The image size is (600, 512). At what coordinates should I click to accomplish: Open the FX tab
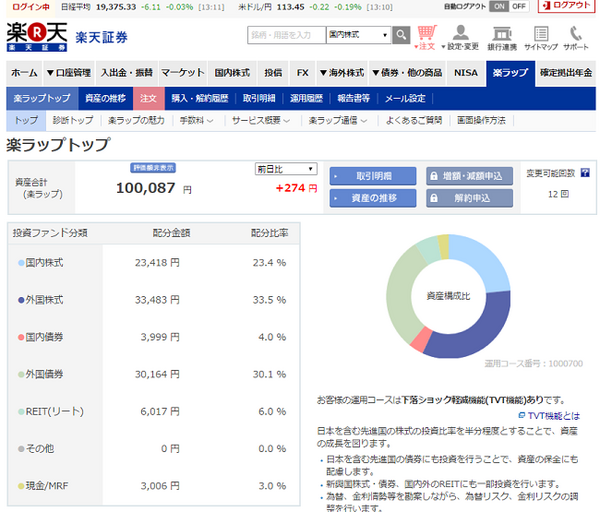pos(302,73)
